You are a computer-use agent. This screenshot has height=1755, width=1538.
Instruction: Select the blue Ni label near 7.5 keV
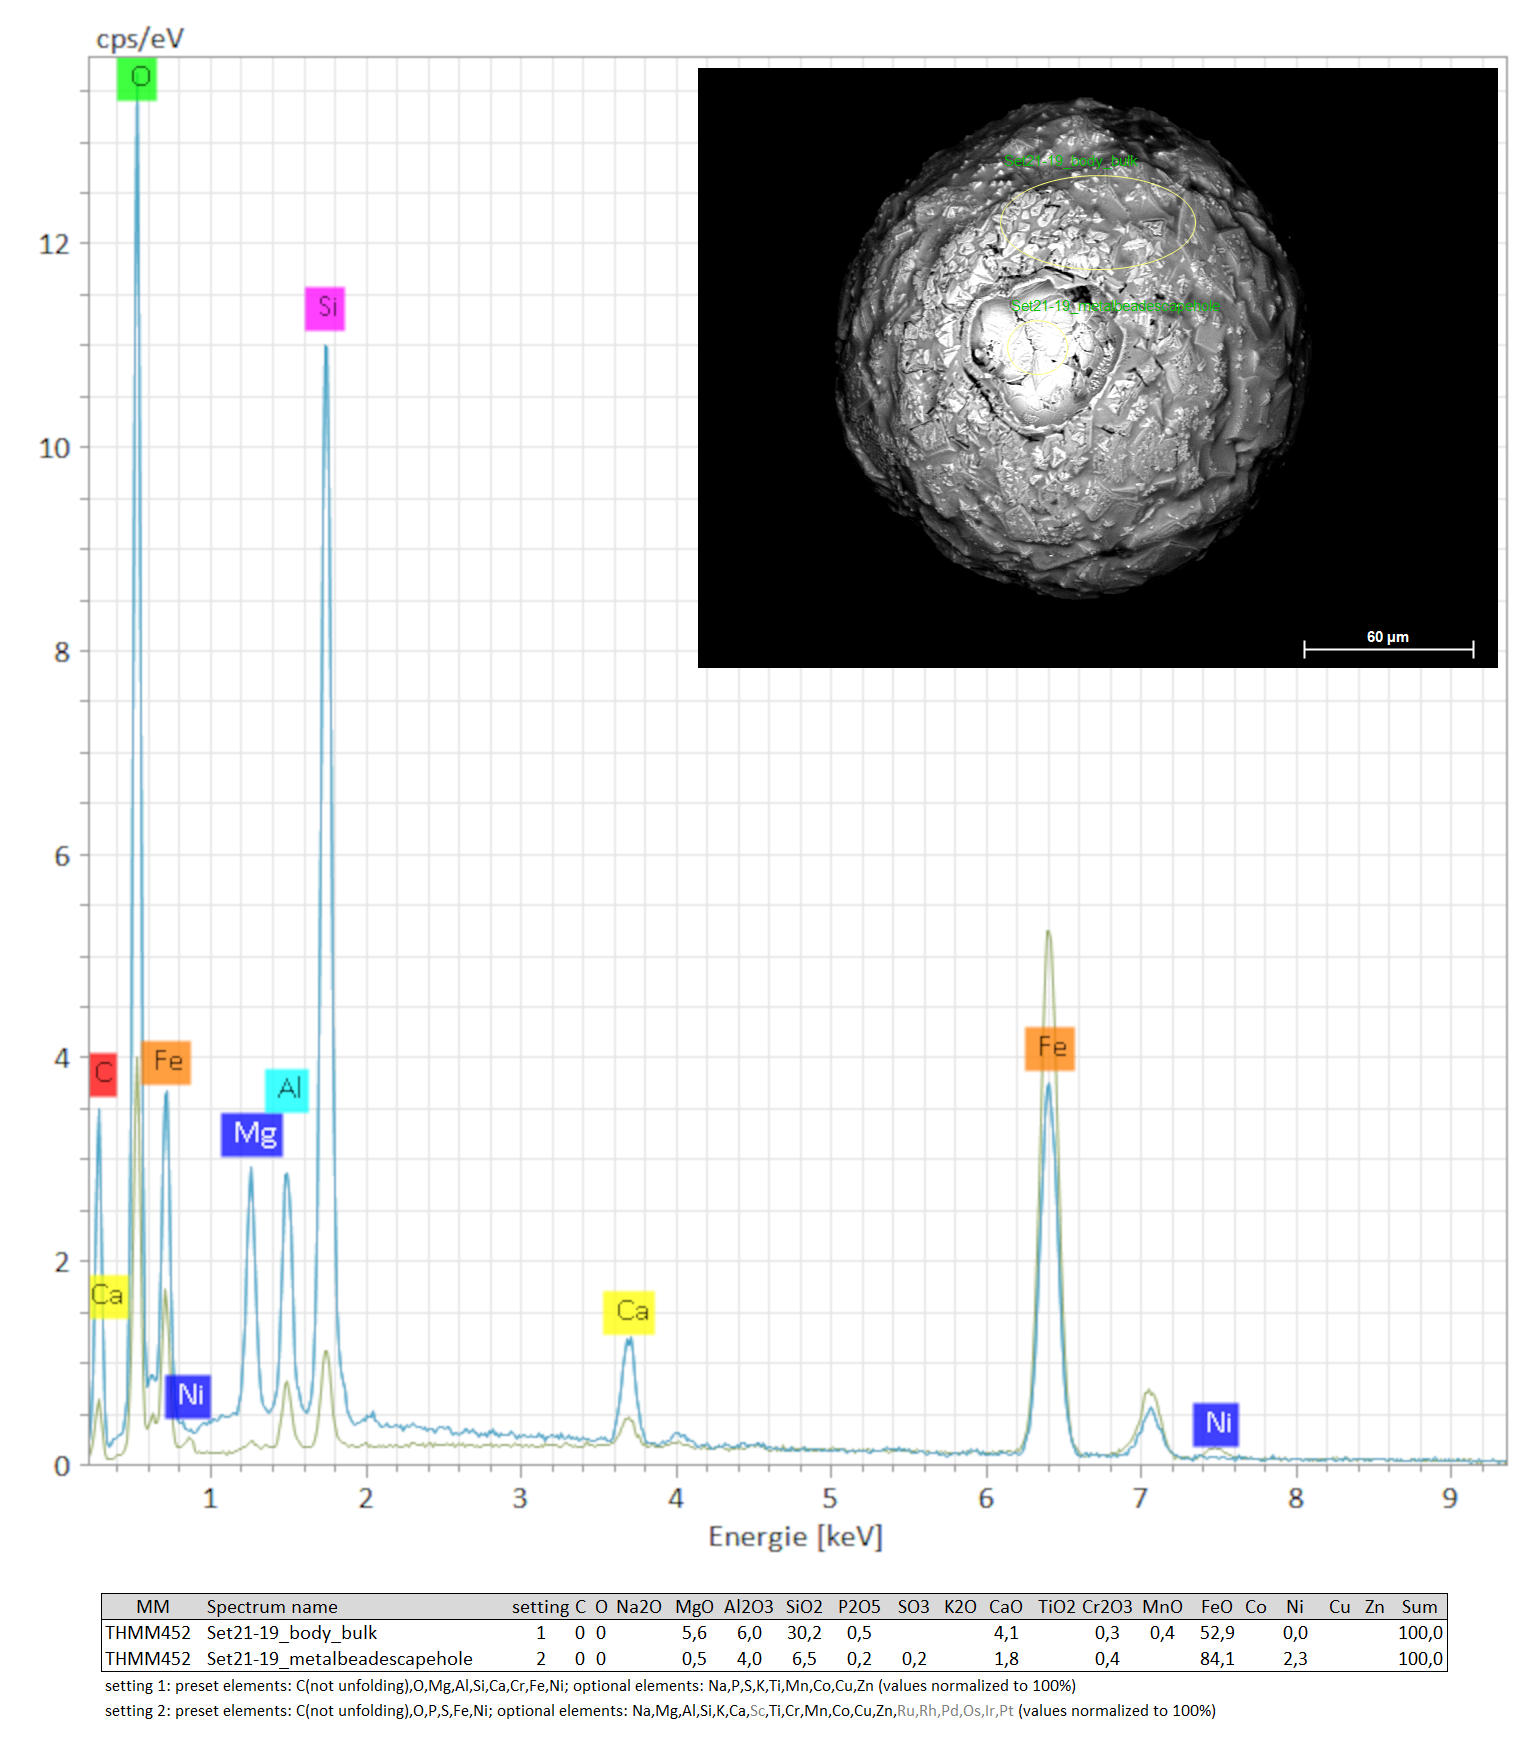tap(1216, 1423)
